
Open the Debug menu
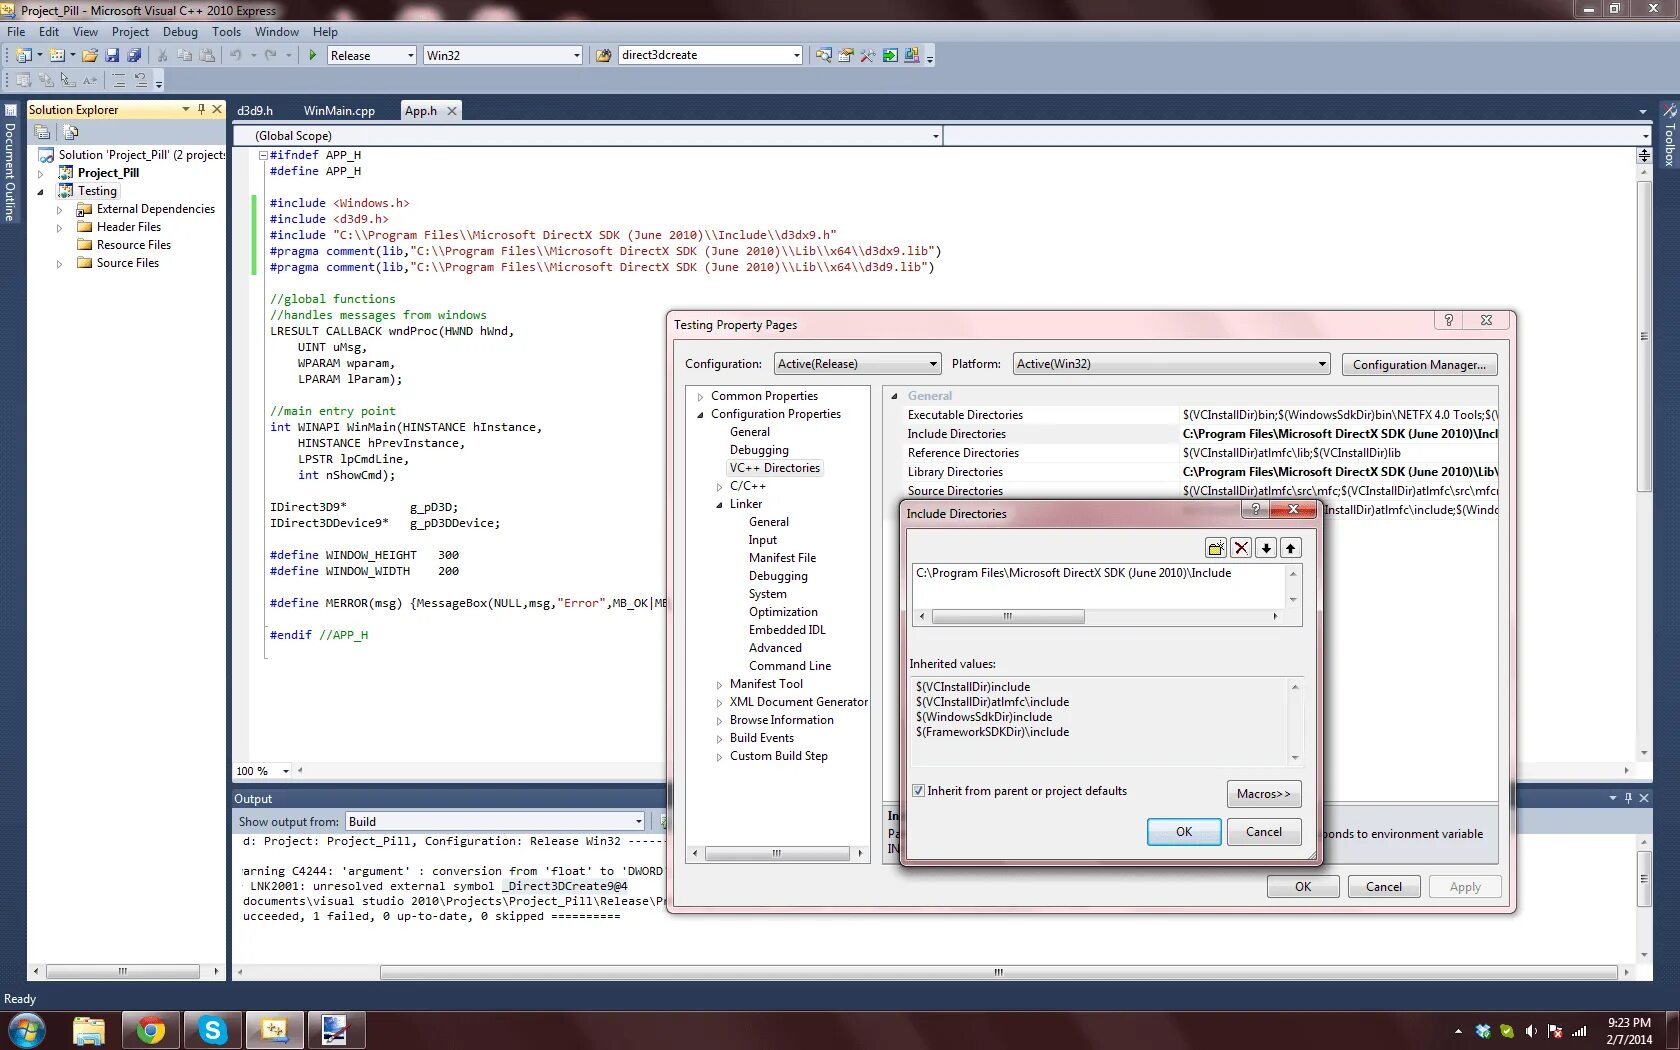(x=180, y=32)
